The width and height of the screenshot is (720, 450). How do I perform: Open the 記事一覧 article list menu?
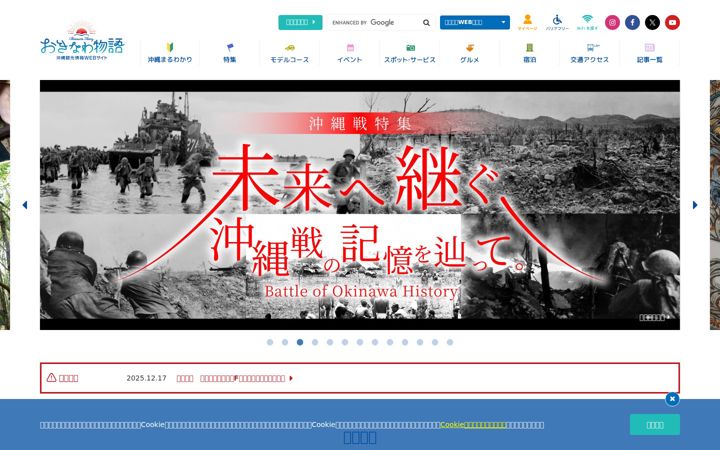650,53
